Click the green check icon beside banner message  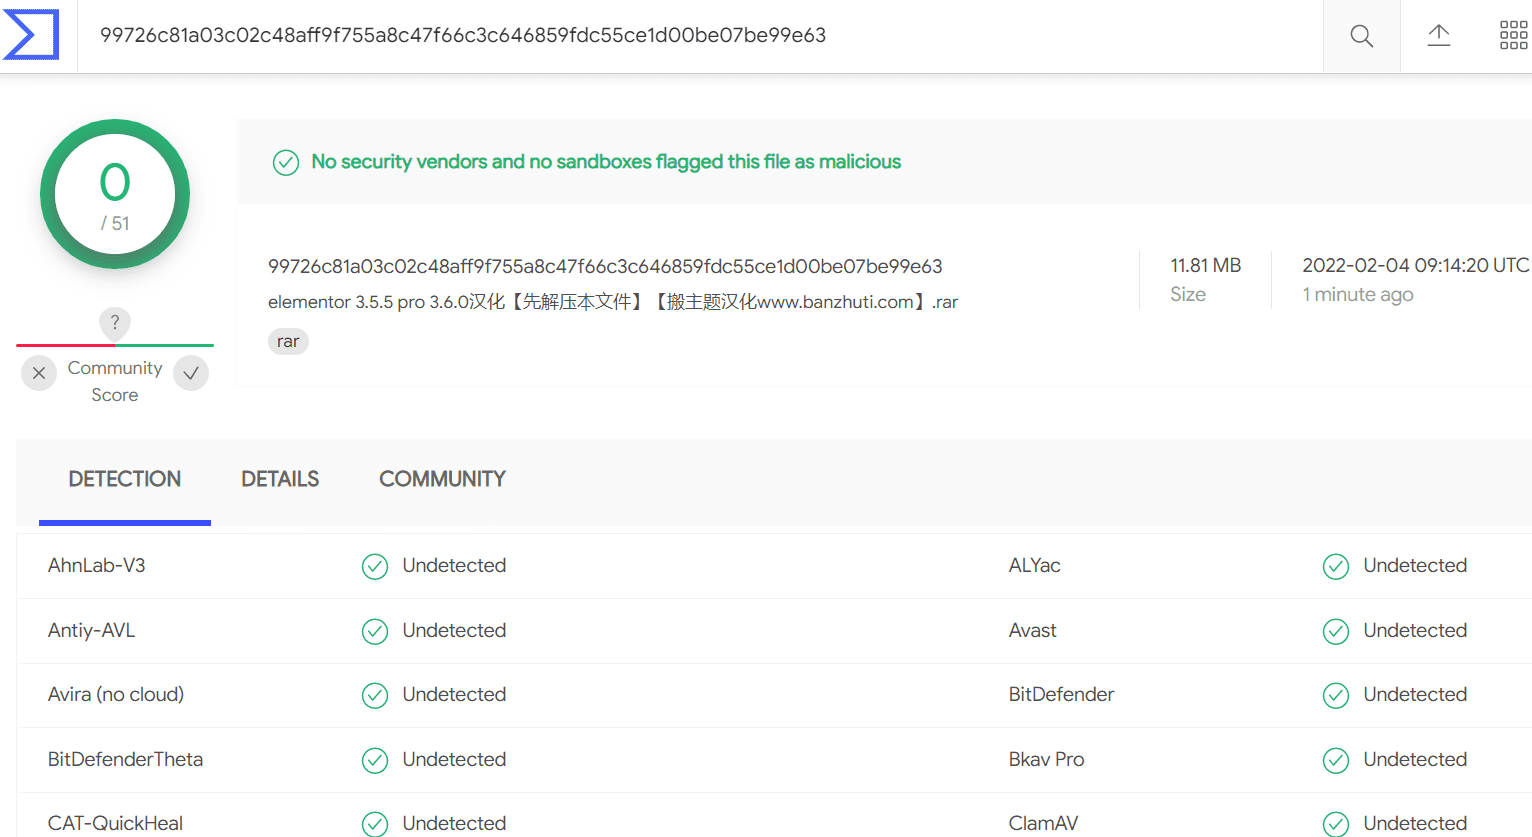coord(286,162)
